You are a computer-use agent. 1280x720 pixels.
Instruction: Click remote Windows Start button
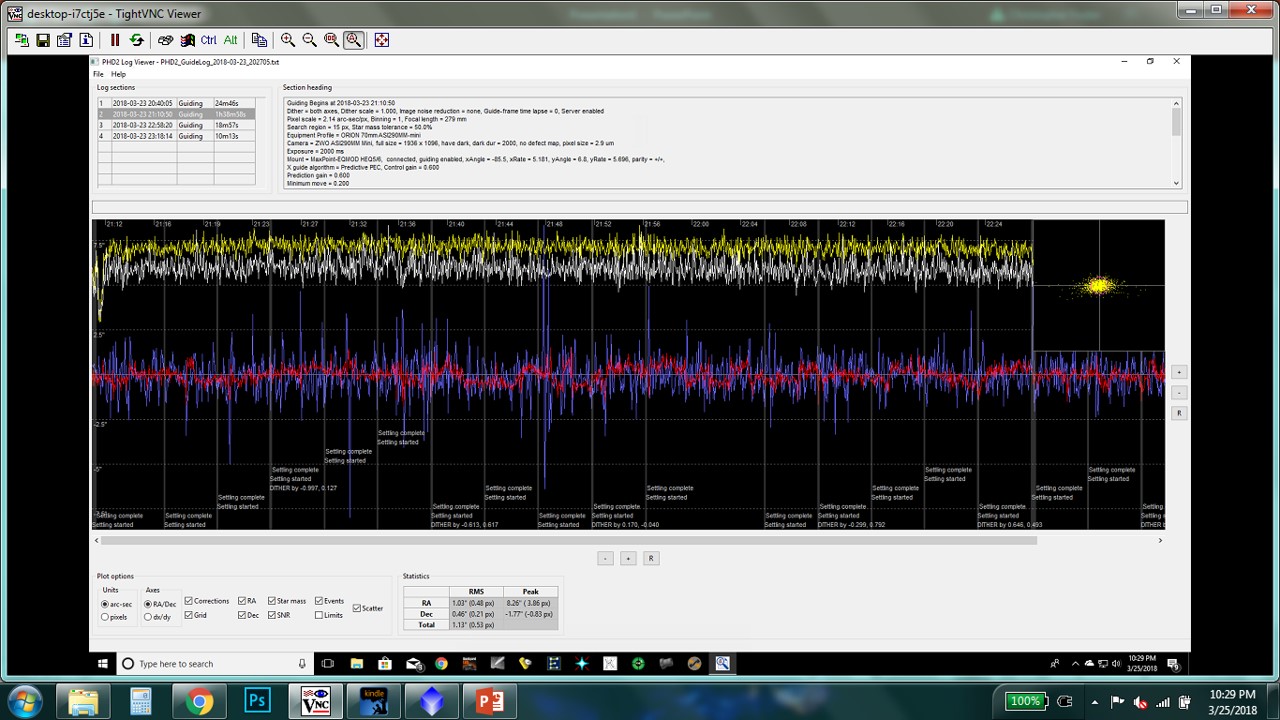[x=102, y=663]
